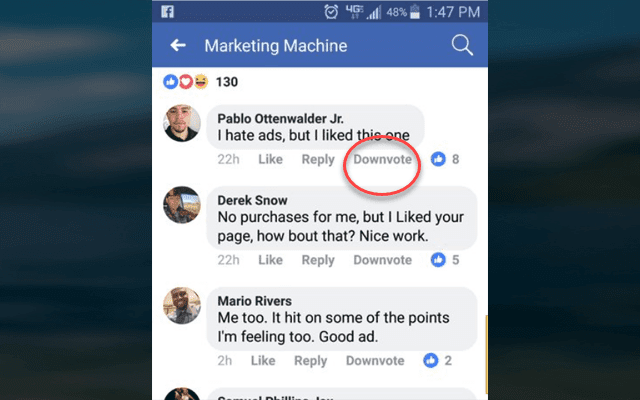
Task: Open Mario Rivers' name link
Action: [255, 301]
